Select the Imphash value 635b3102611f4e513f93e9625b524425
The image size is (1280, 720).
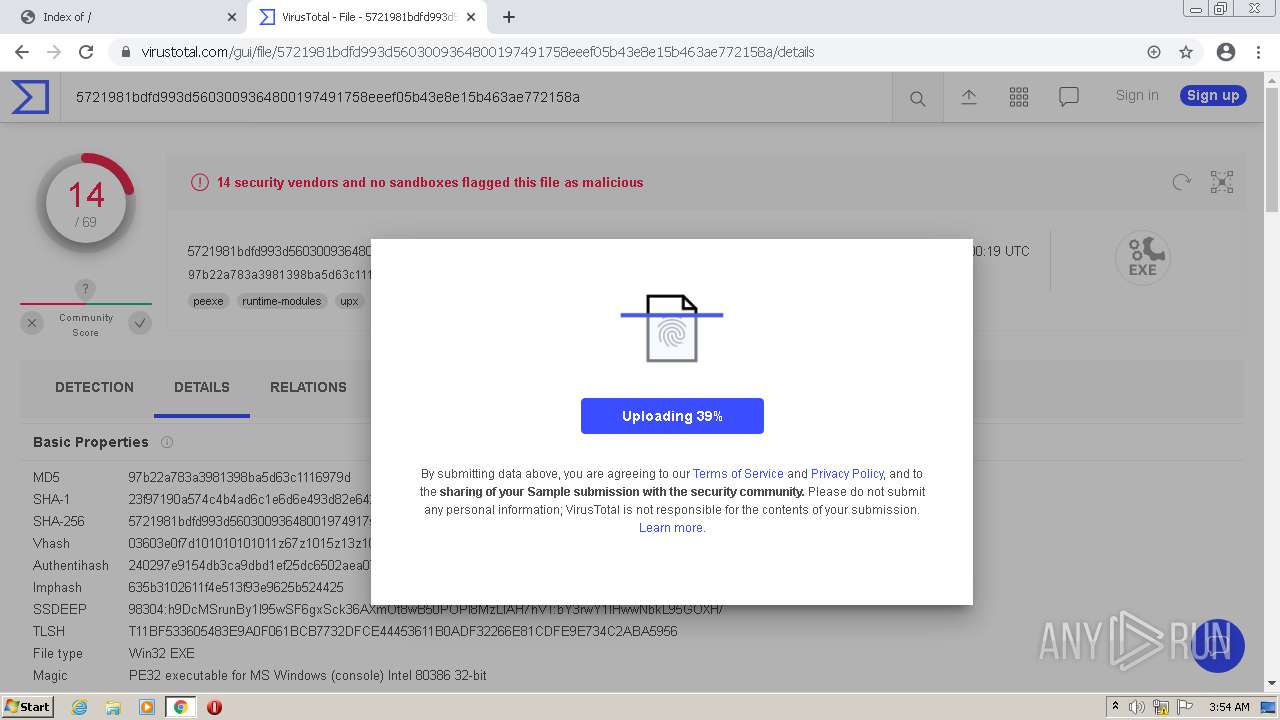point(236,587)
